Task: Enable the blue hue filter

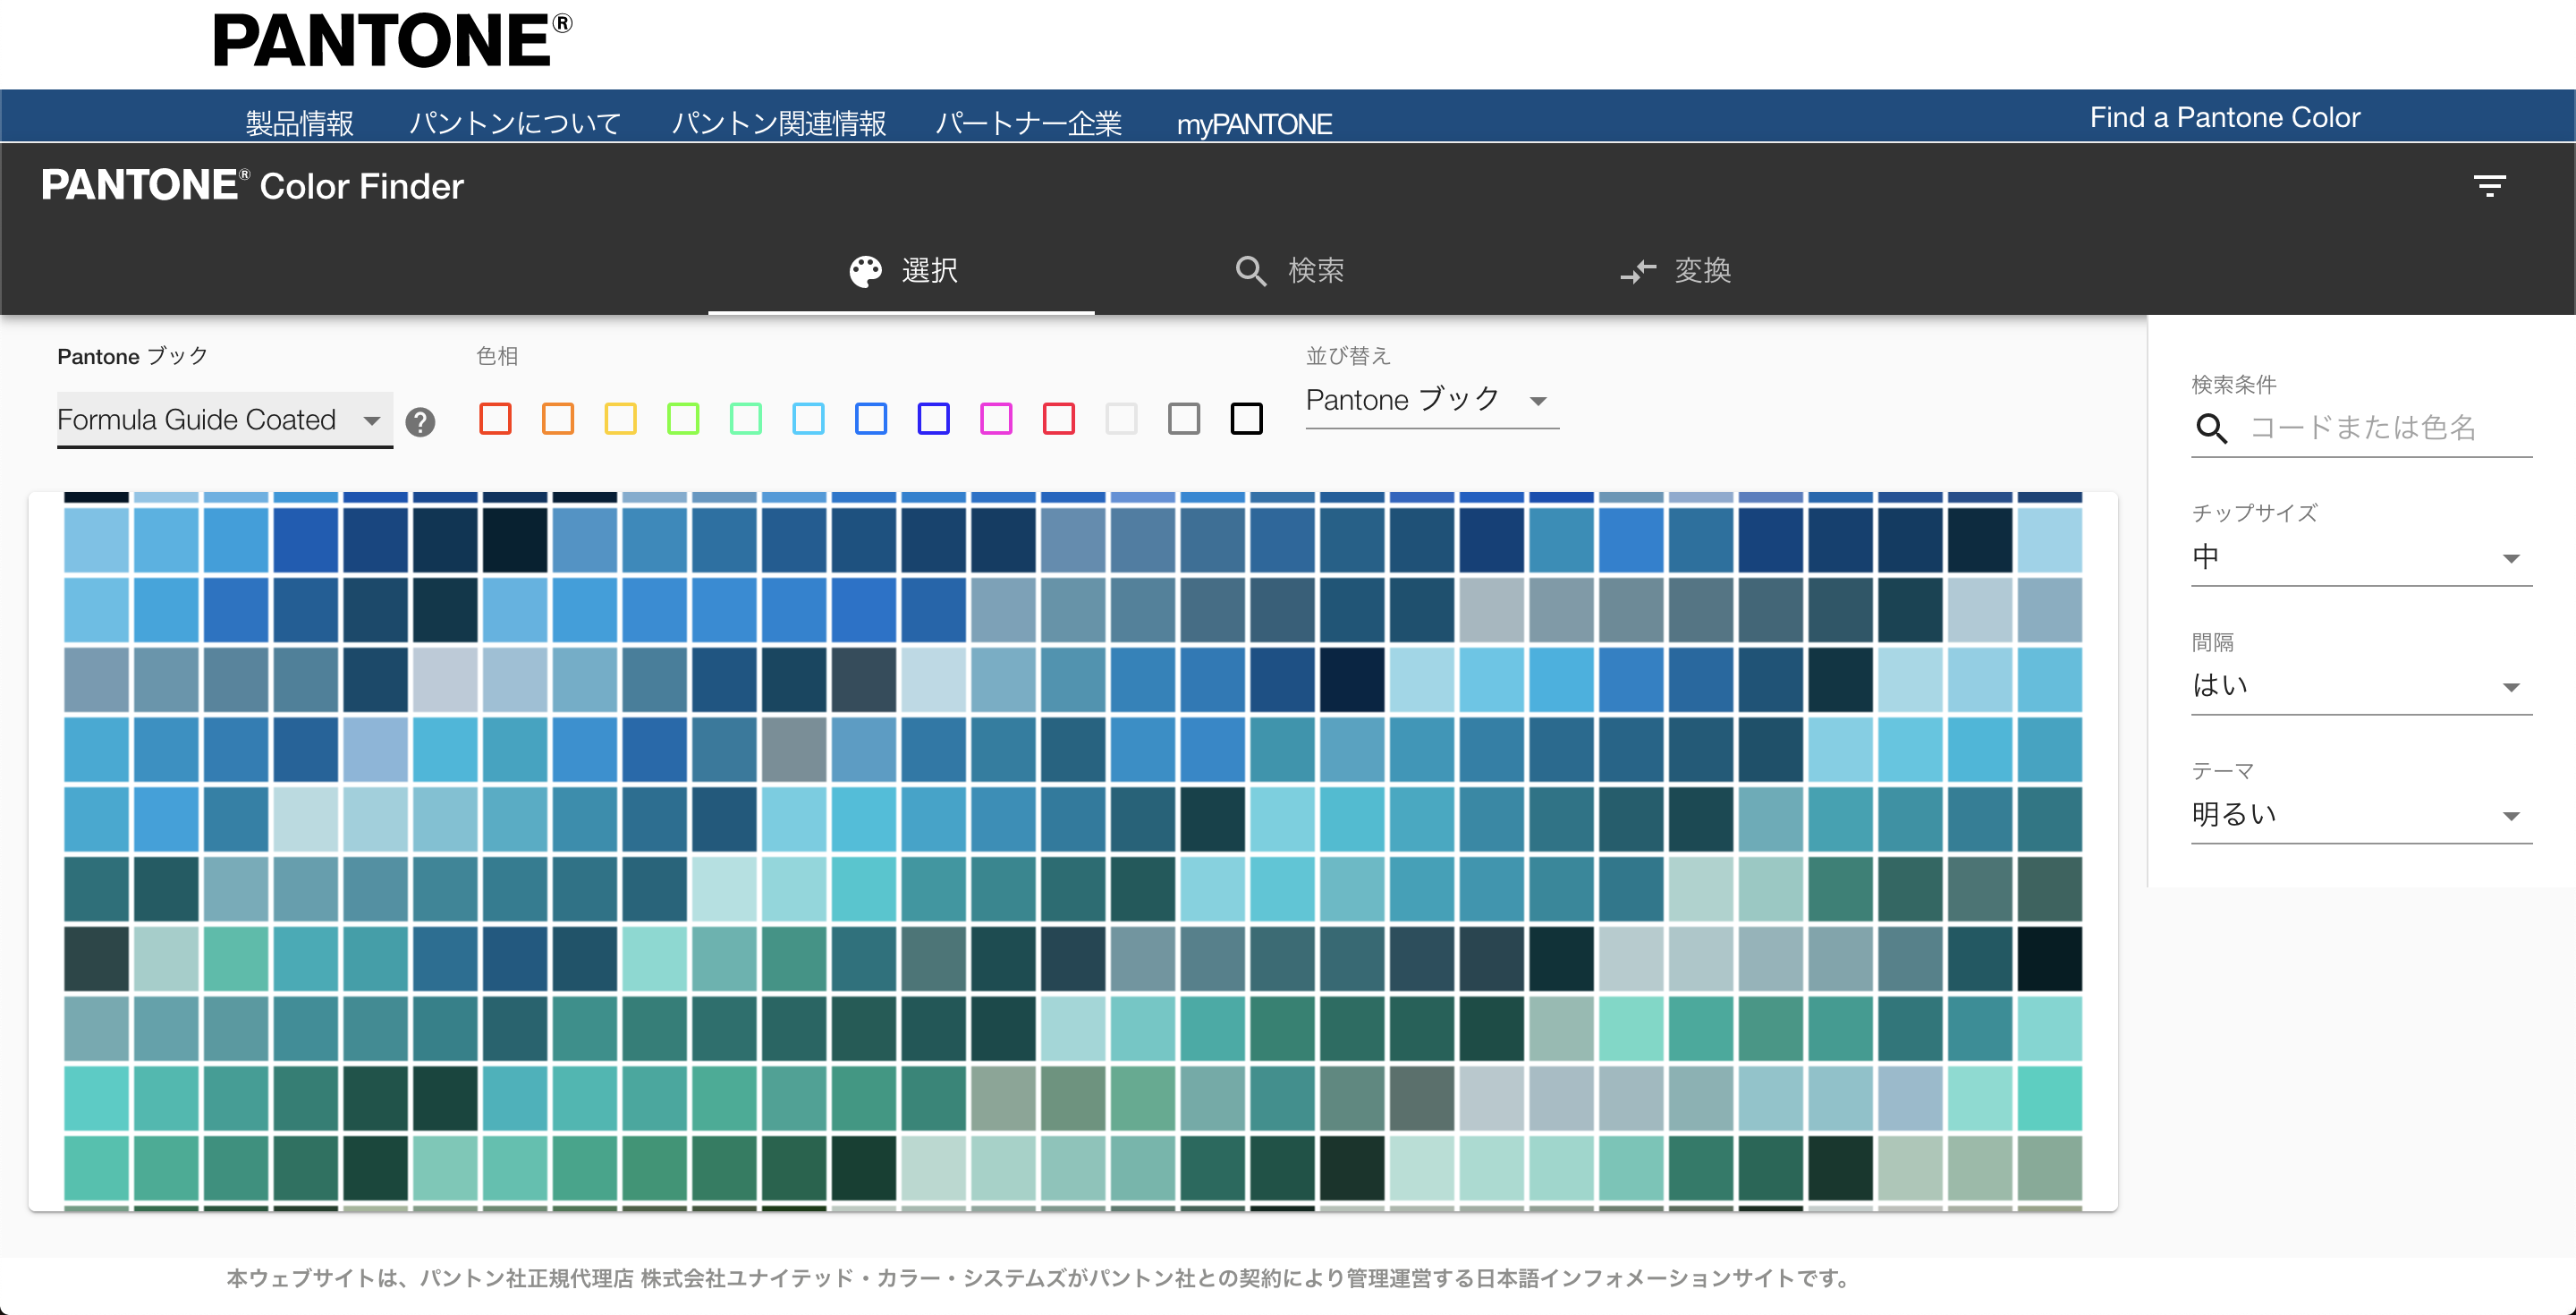Action: pyautogui.click(x=872, y=419)
